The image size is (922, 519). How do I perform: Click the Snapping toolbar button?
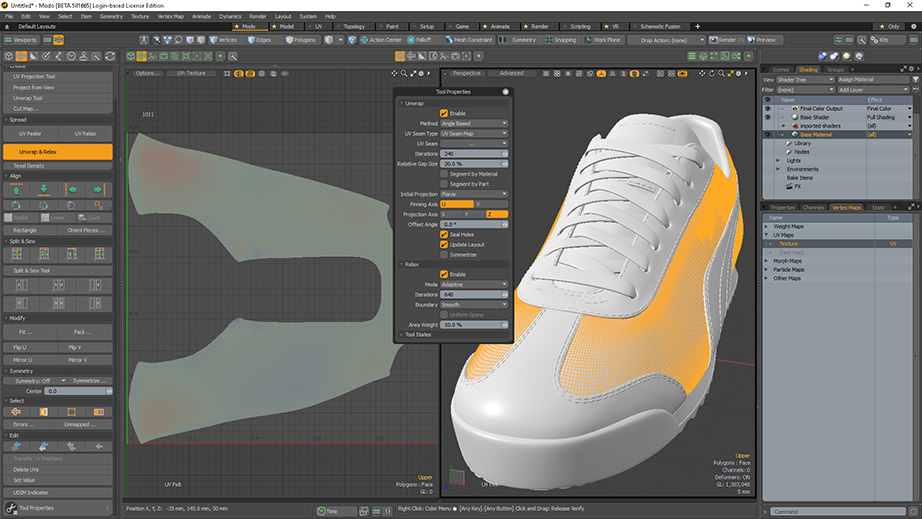point(561,40)
